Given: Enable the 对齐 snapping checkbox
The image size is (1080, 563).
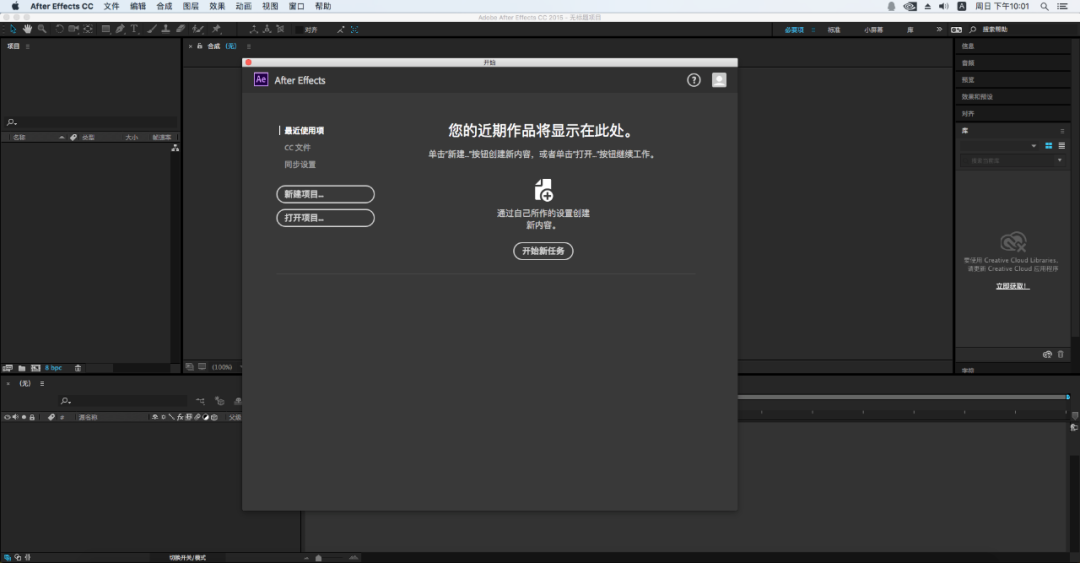Looking at the screenshot, I should [299, 30].
